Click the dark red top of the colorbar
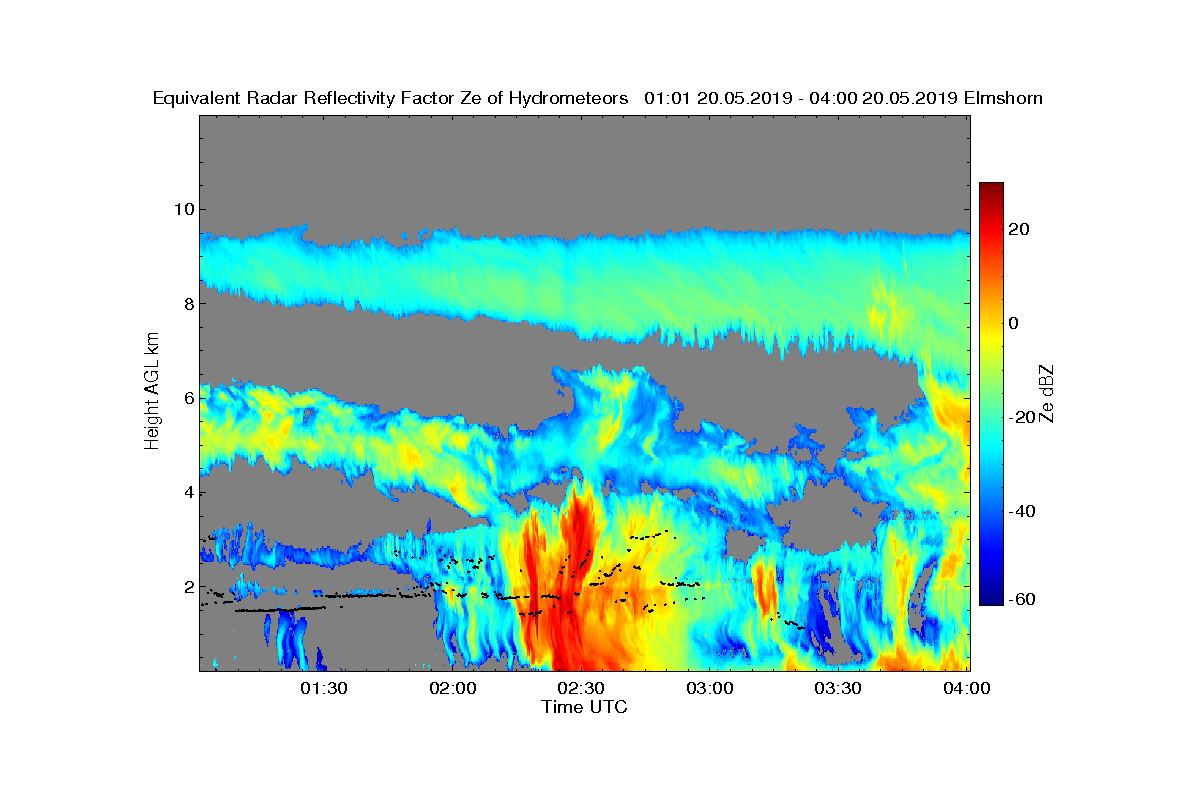Image resolution: width=1200 pixels, height=800 pixels. pyautogui.click(x=991, y=190)
